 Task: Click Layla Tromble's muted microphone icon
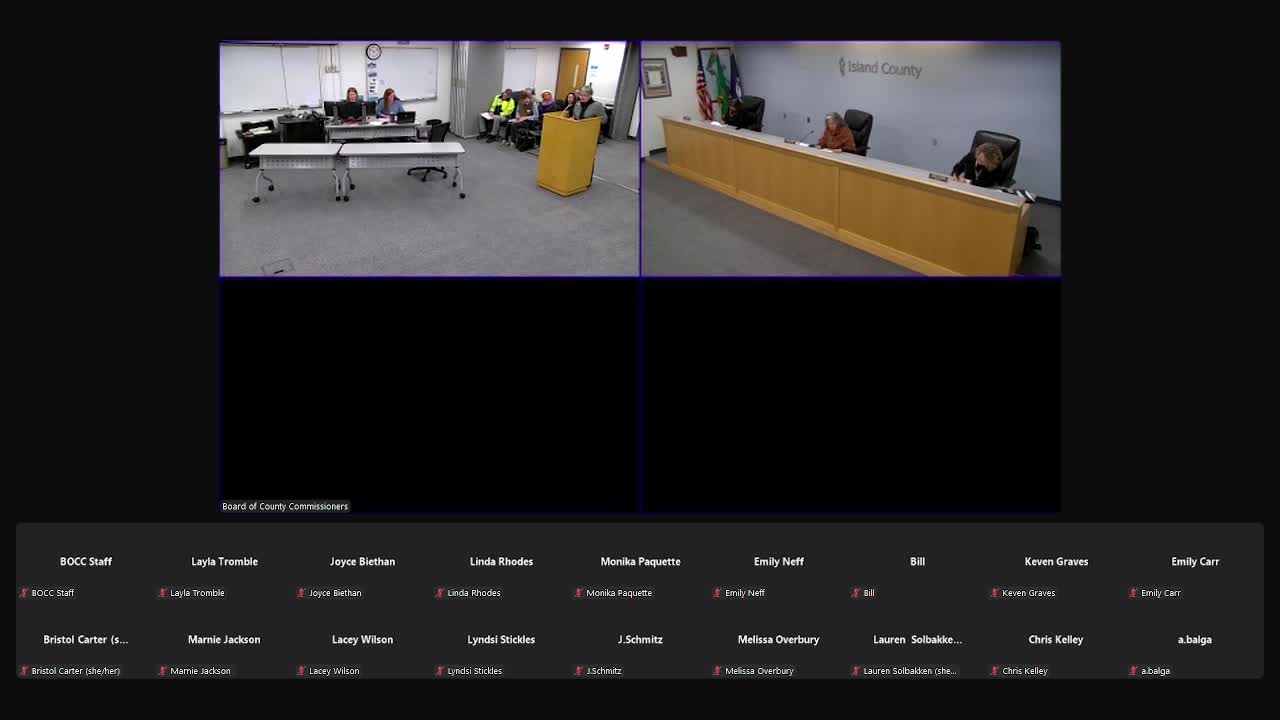click(162, 593)
